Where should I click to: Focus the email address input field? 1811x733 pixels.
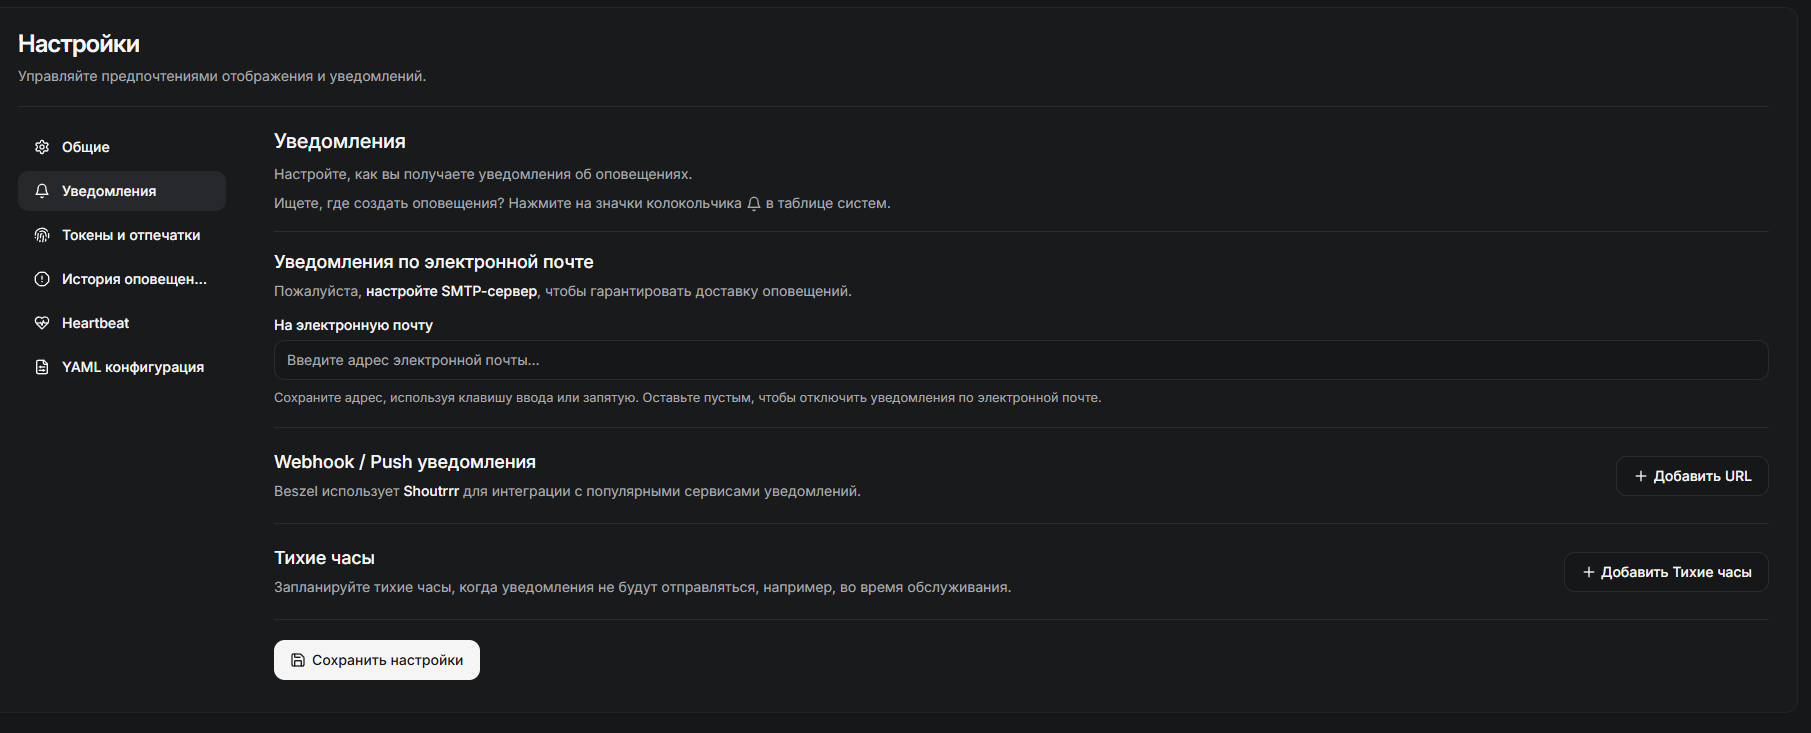[1020, 360]
